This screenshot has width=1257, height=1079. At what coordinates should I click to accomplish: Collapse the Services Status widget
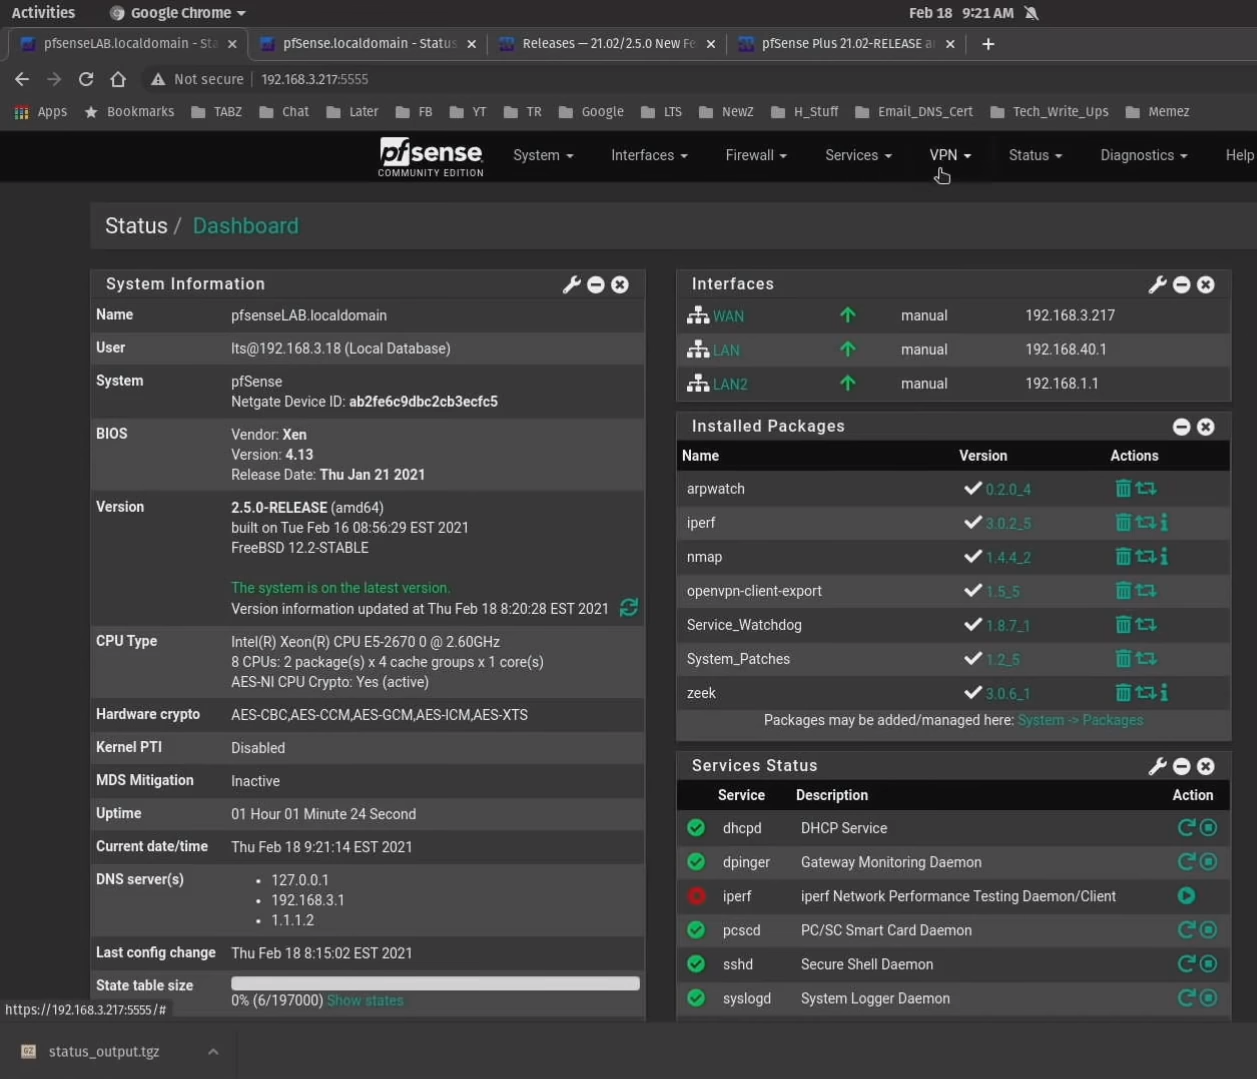[x=1181, y=766]
